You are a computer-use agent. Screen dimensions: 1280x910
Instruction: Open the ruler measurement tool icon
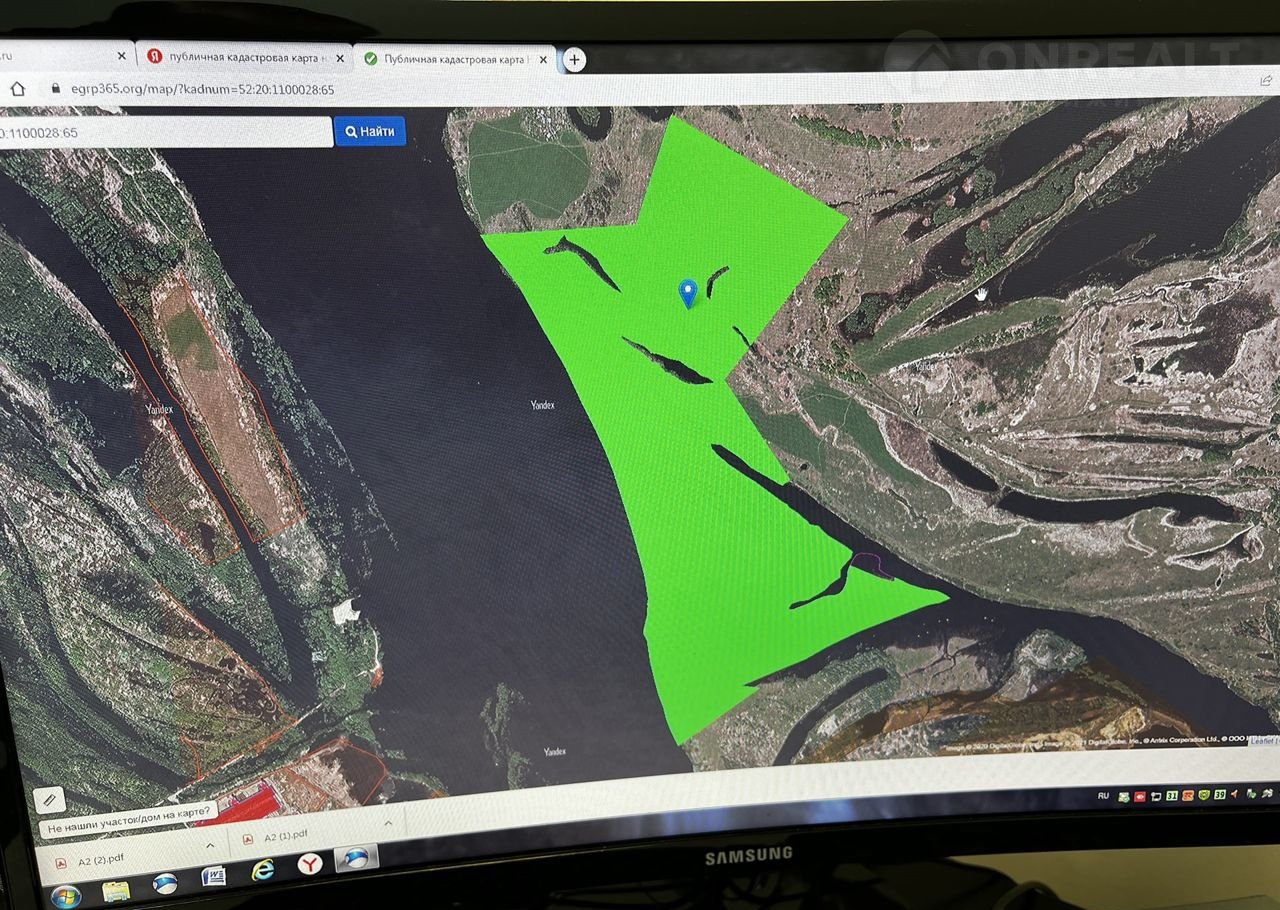click(49, 799)
